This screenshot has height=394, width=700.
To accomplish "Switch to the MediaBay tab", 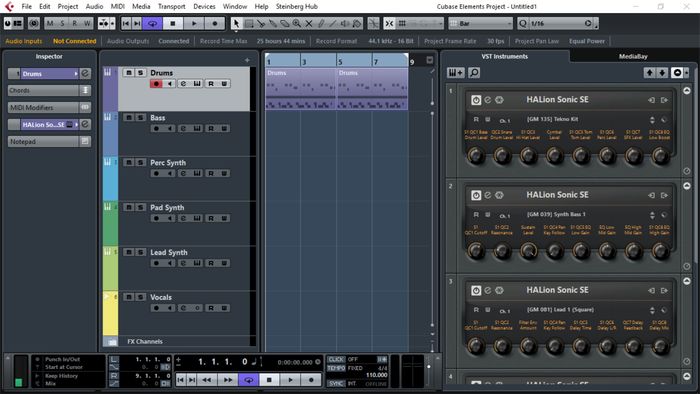I will pyautogui.click(x=633, y=57).
